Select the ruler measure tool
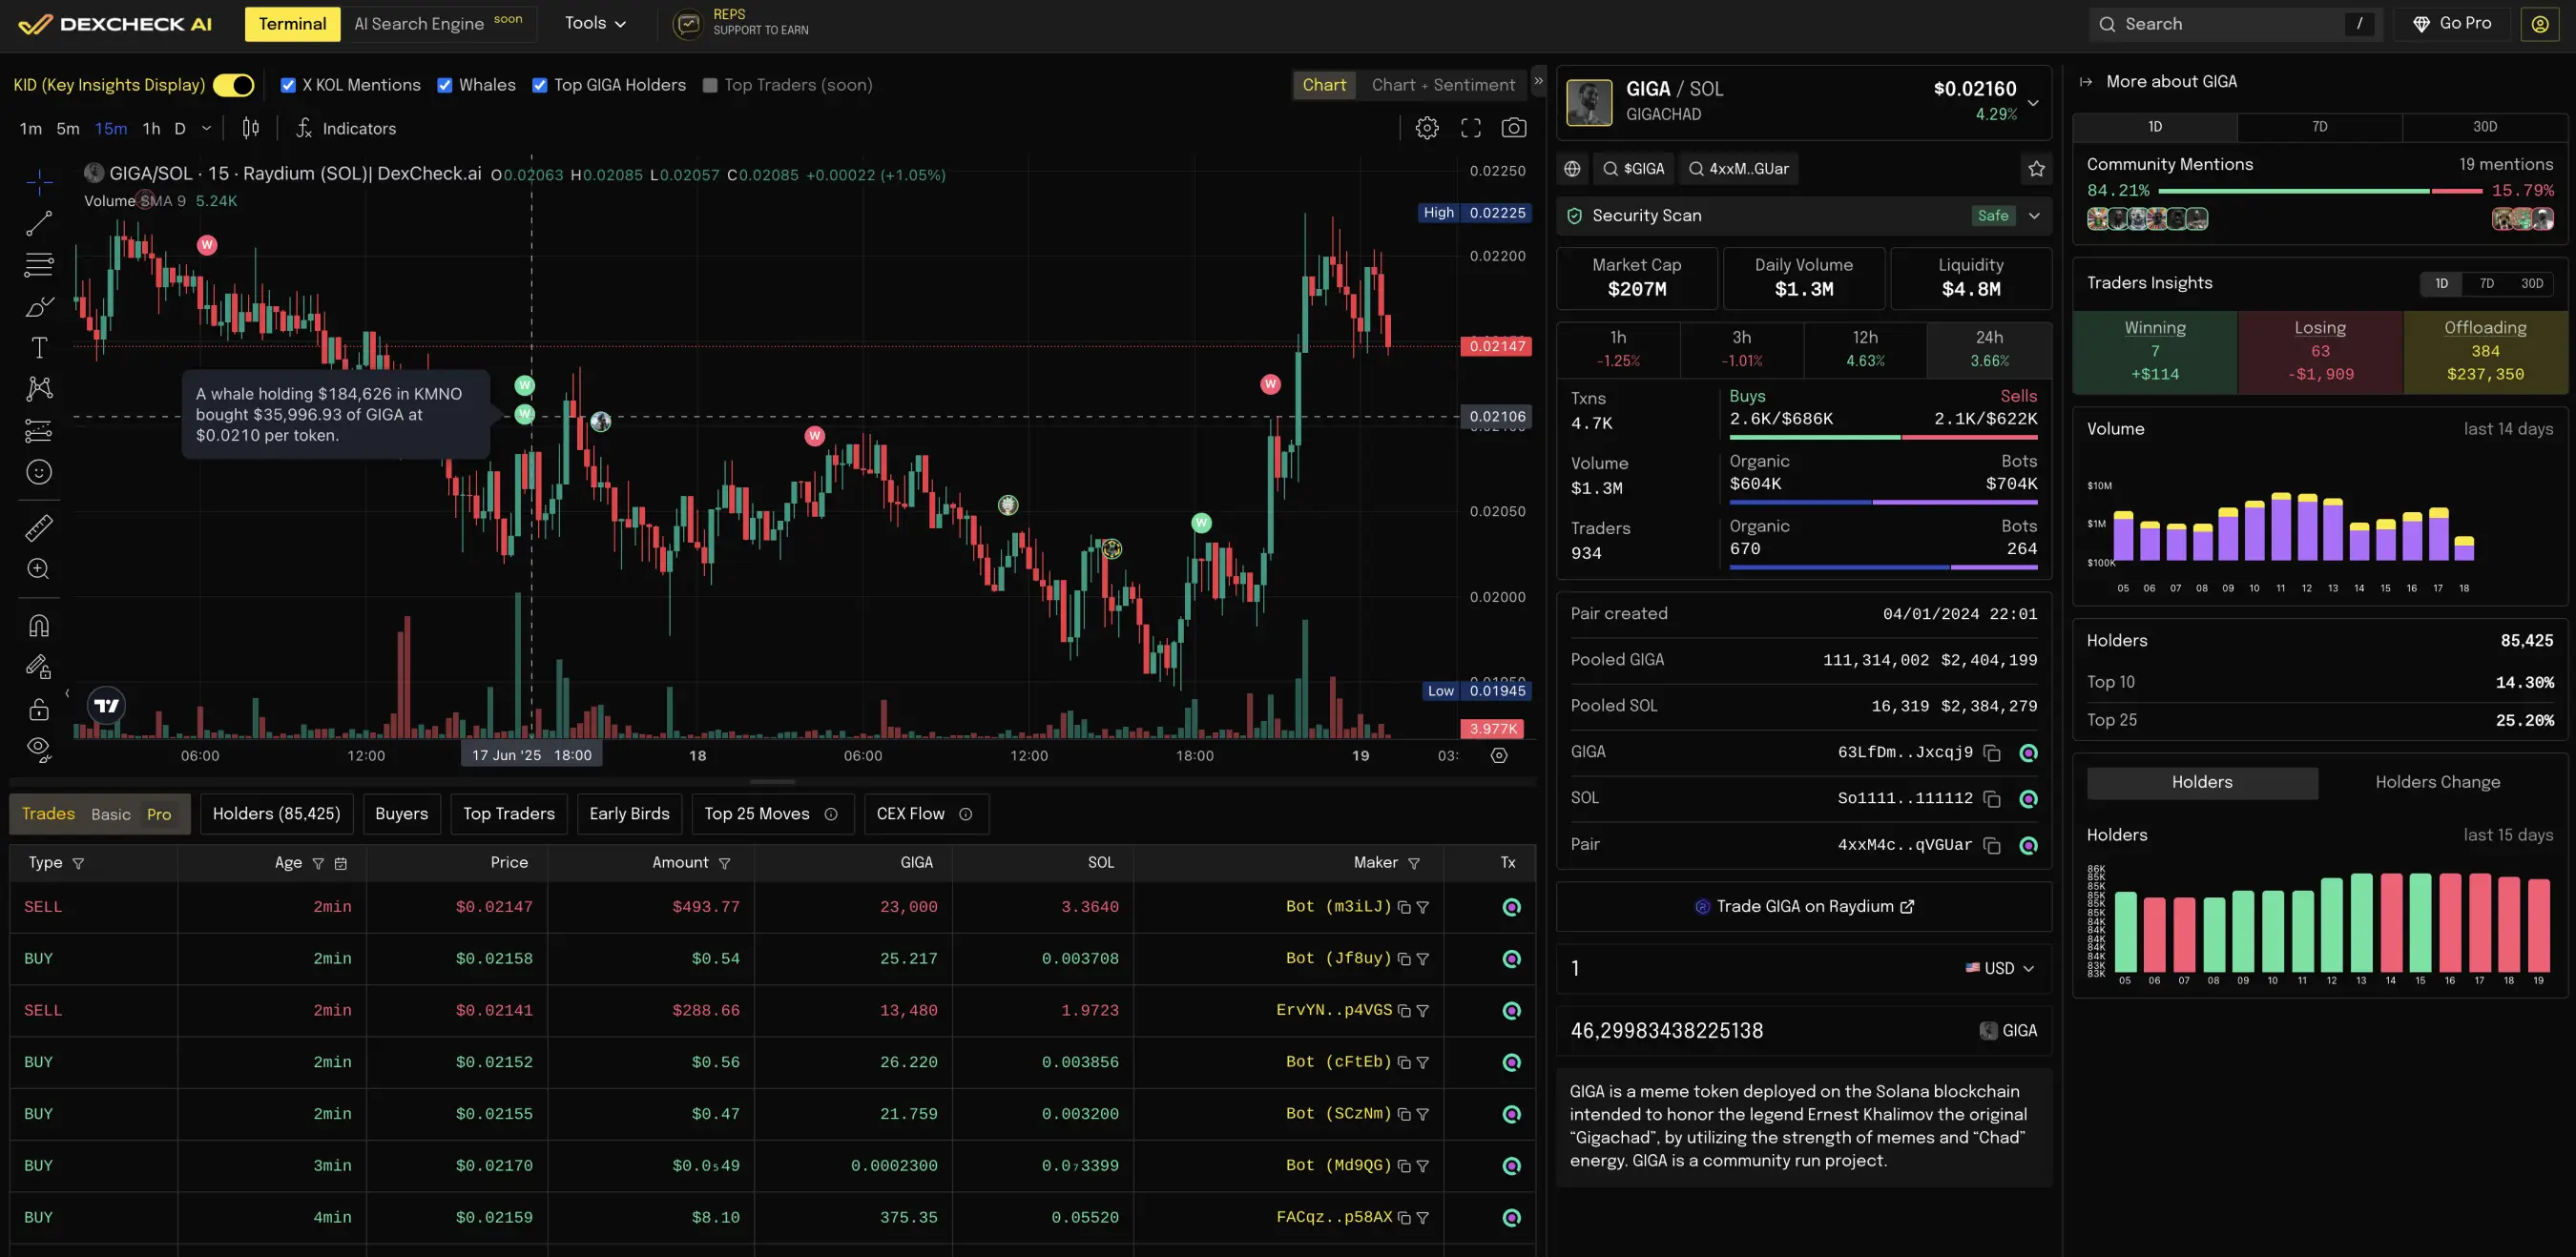This screenshot has height=1257, width=2576. pos(38,527)
